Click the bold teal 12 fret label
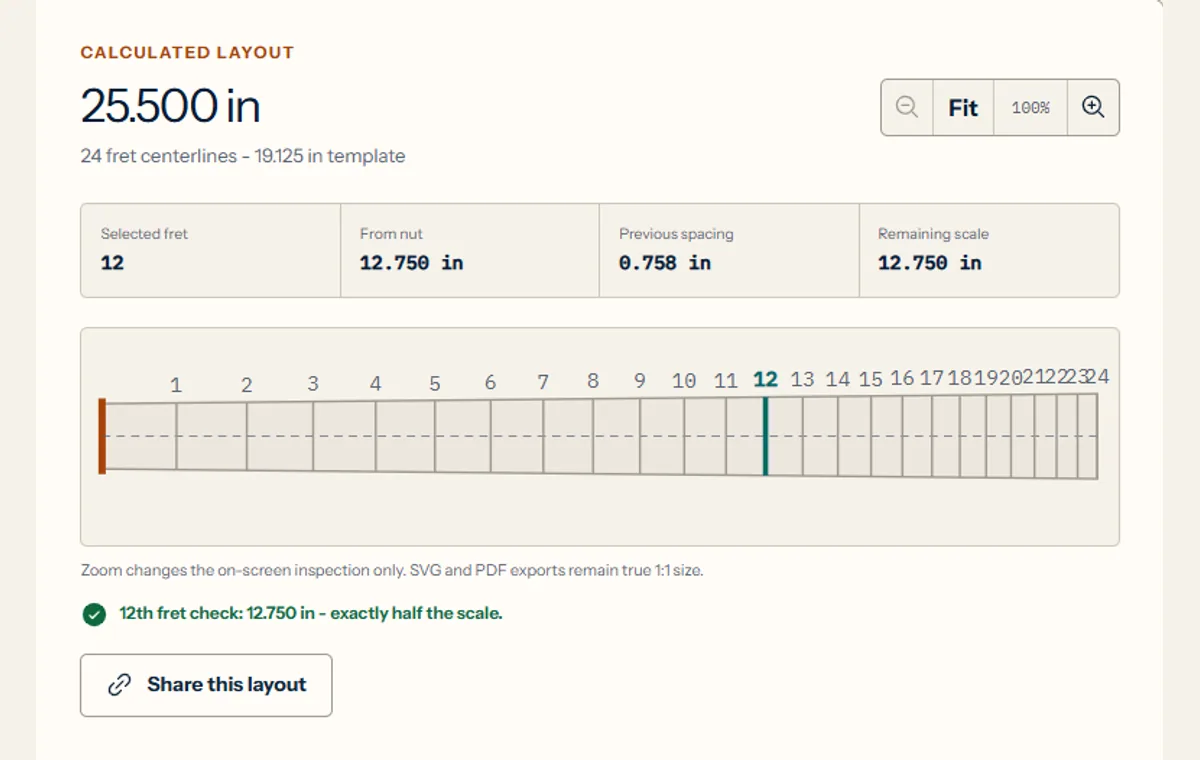Screen dimensions: 1200x760 coord(765,380)
